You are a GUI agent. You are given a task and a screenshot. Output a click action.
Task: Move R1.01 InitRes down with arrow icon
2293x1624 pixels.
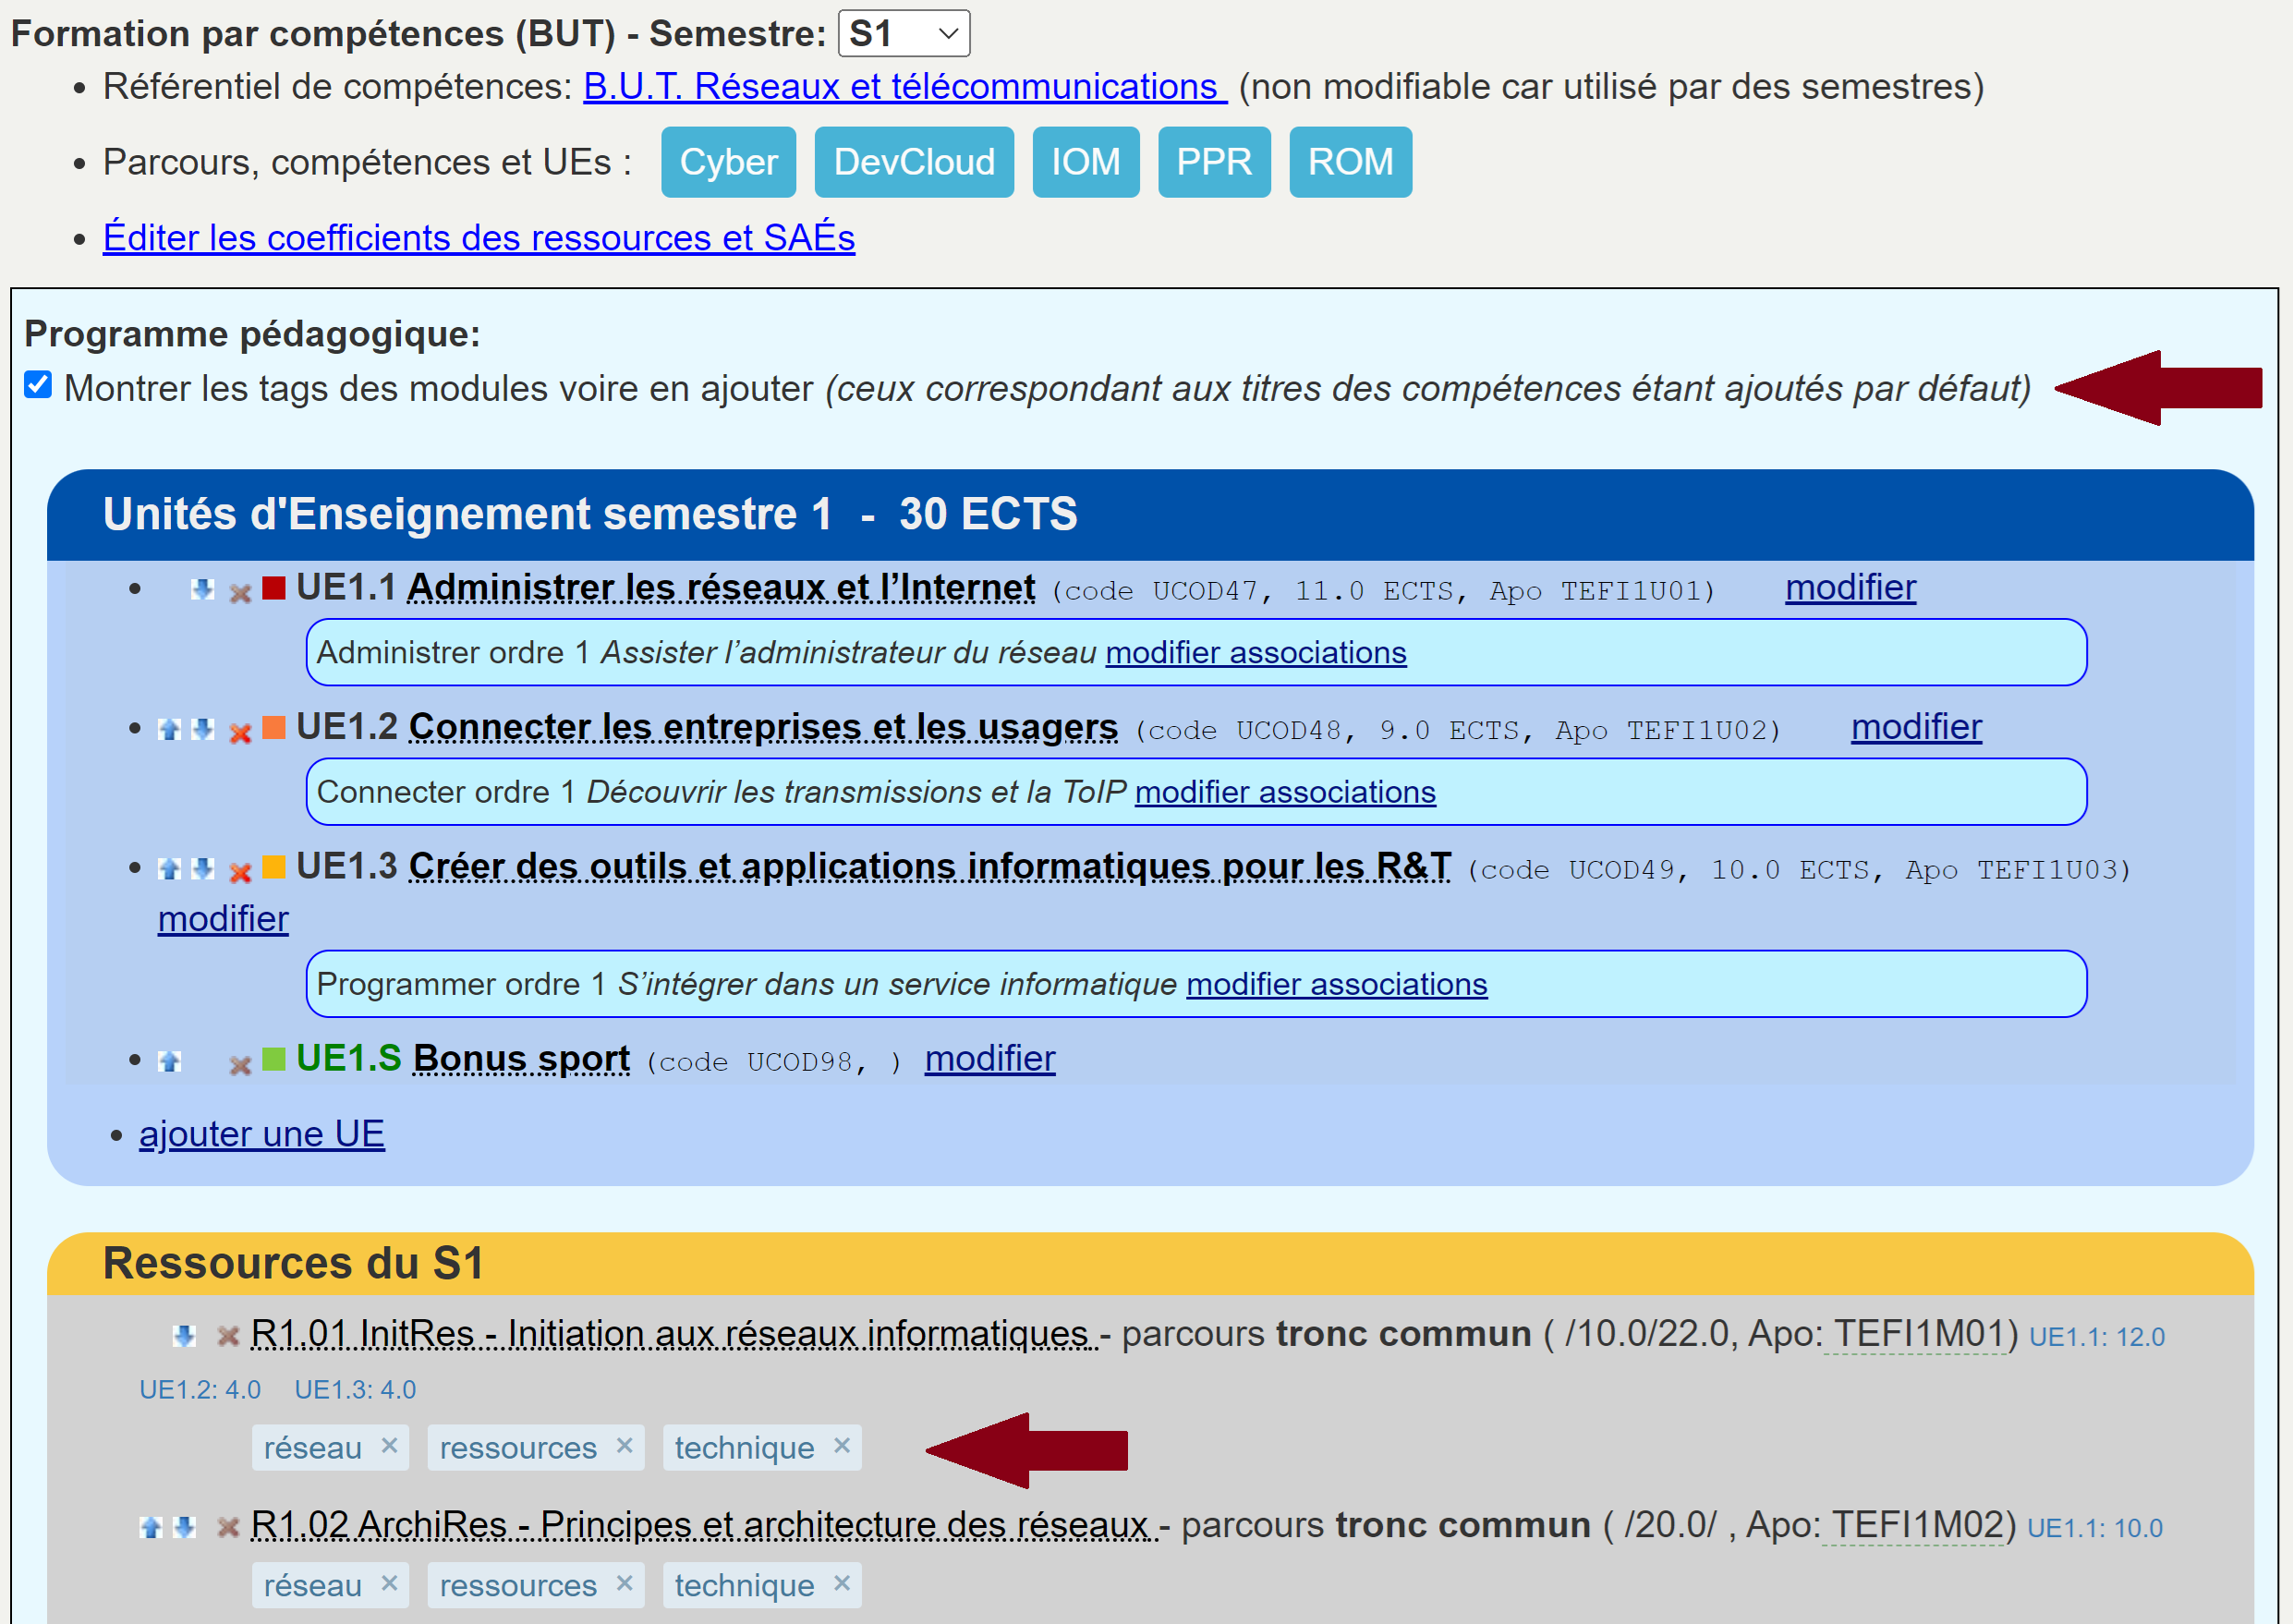(x=184, y=1335)
